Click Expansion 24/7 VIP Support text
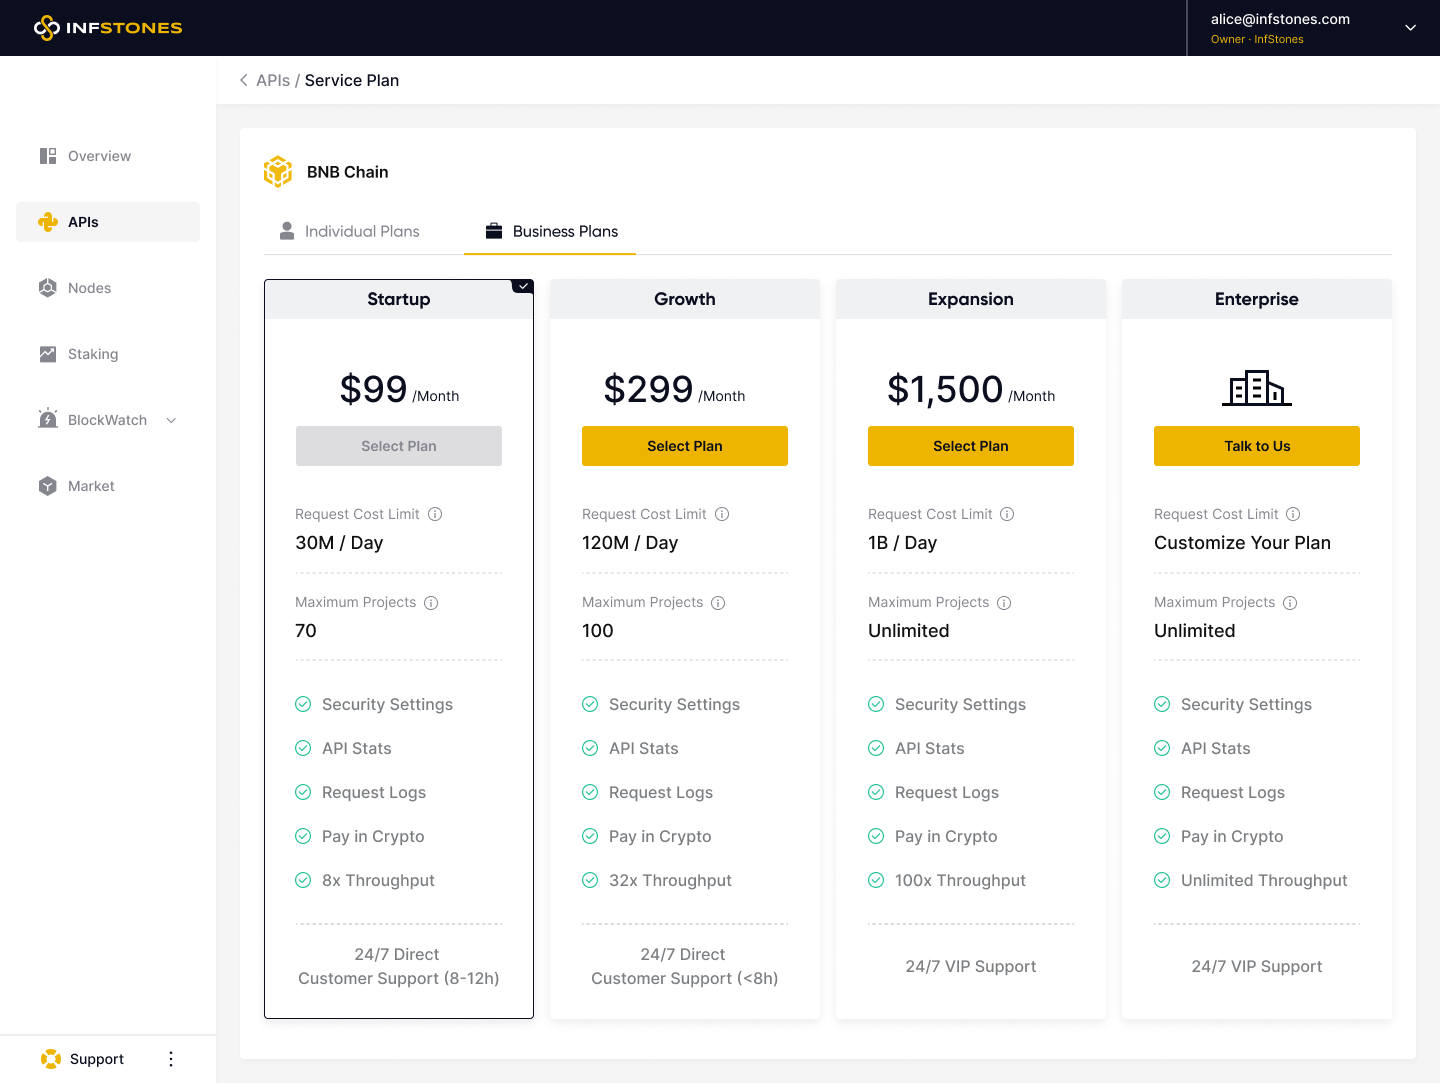Viewport: 1440px width, 1083px height. [x=971, y=966]
